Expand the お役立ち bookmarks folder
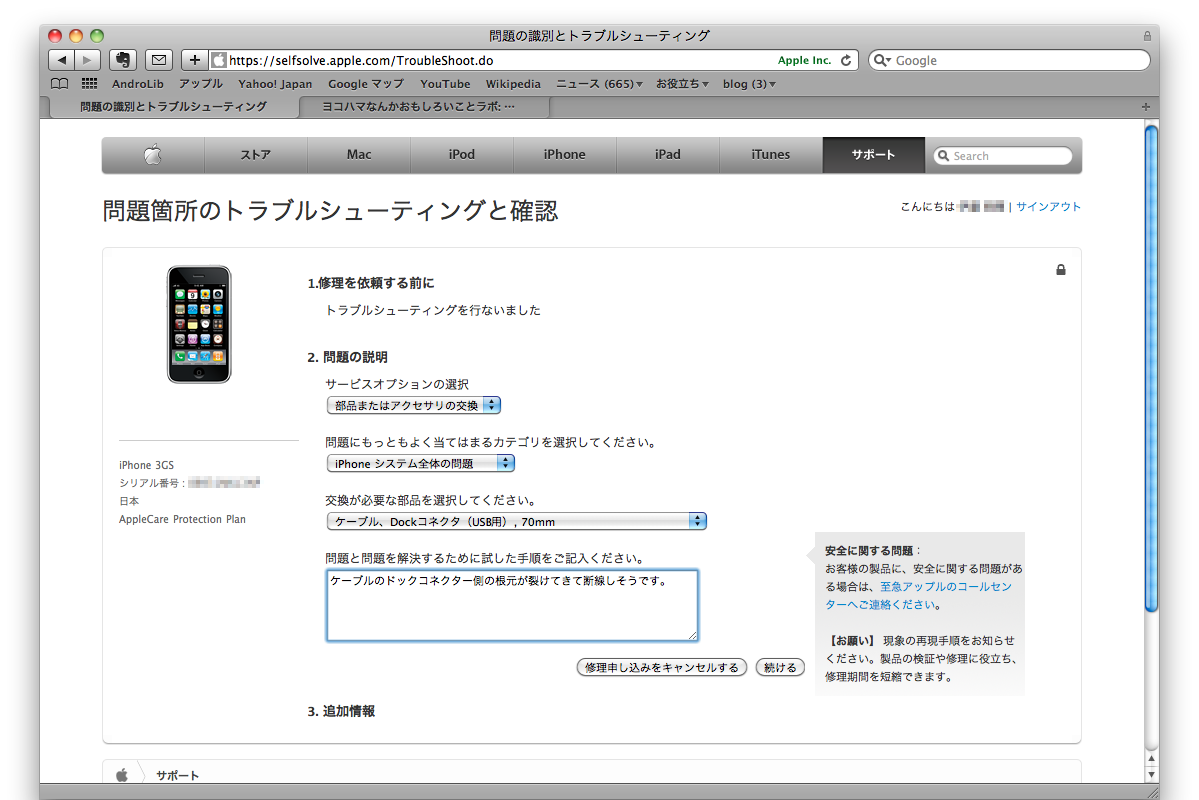The image size is (1199, 800). (682, 84)
